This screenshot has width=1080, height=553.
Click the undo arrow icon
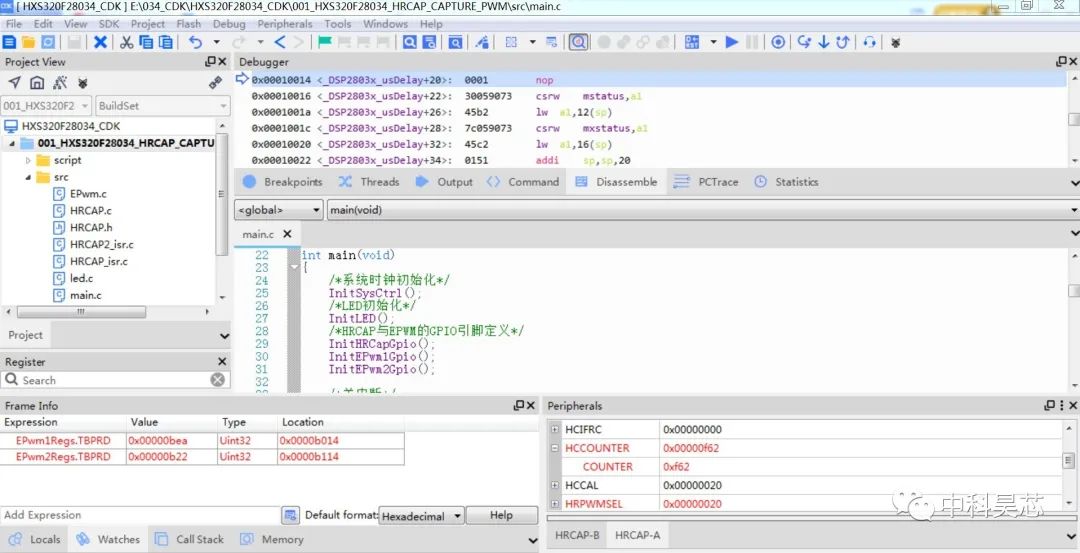195,42
